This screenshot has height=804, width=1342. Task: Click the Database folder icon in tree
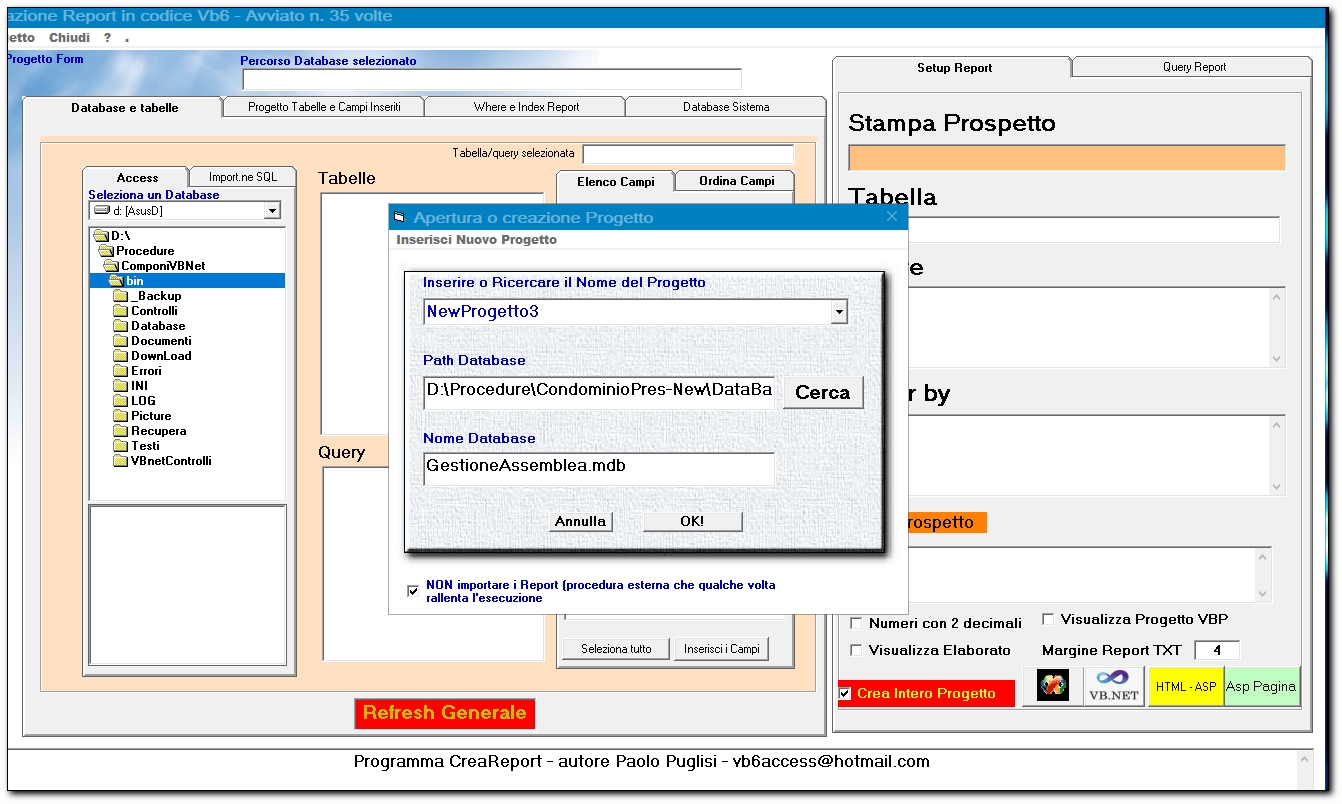(121, 326)
